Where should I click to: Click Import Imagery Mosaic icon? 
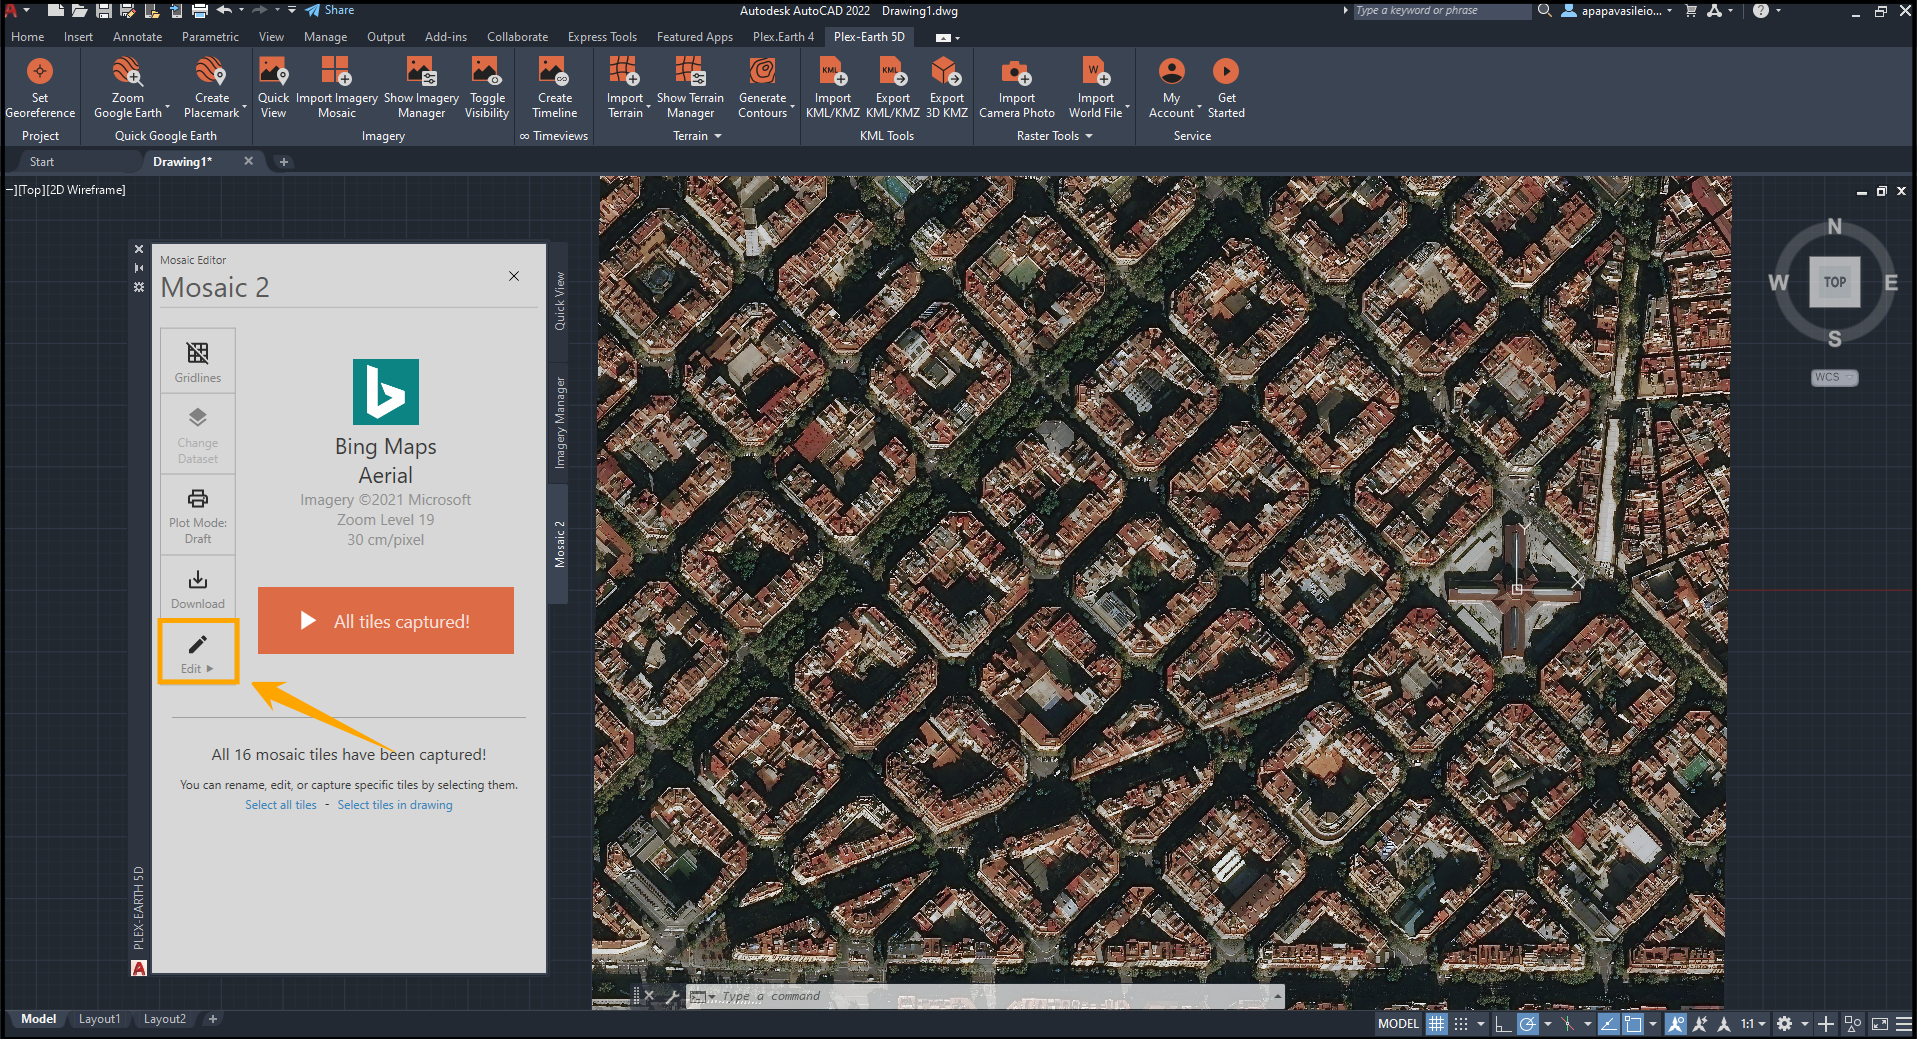pyautogui.click(x=336, y=72)
